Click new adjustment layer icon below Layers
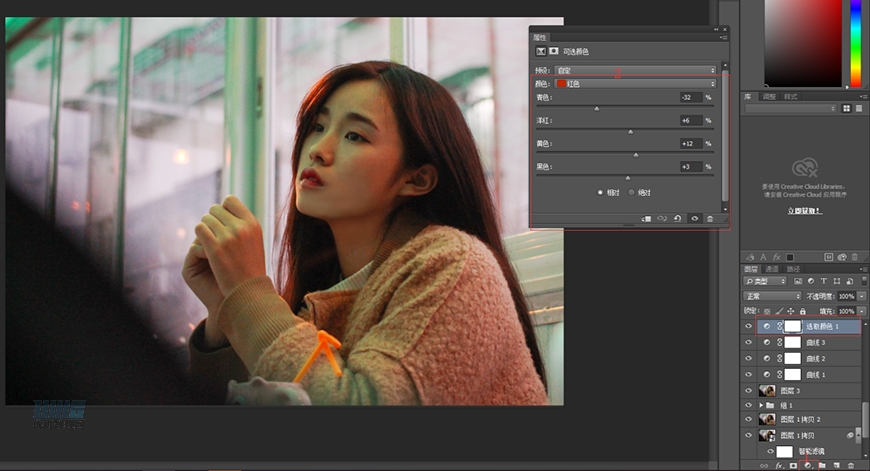Screen dimensions: 870x471 [x=807, y=465]
